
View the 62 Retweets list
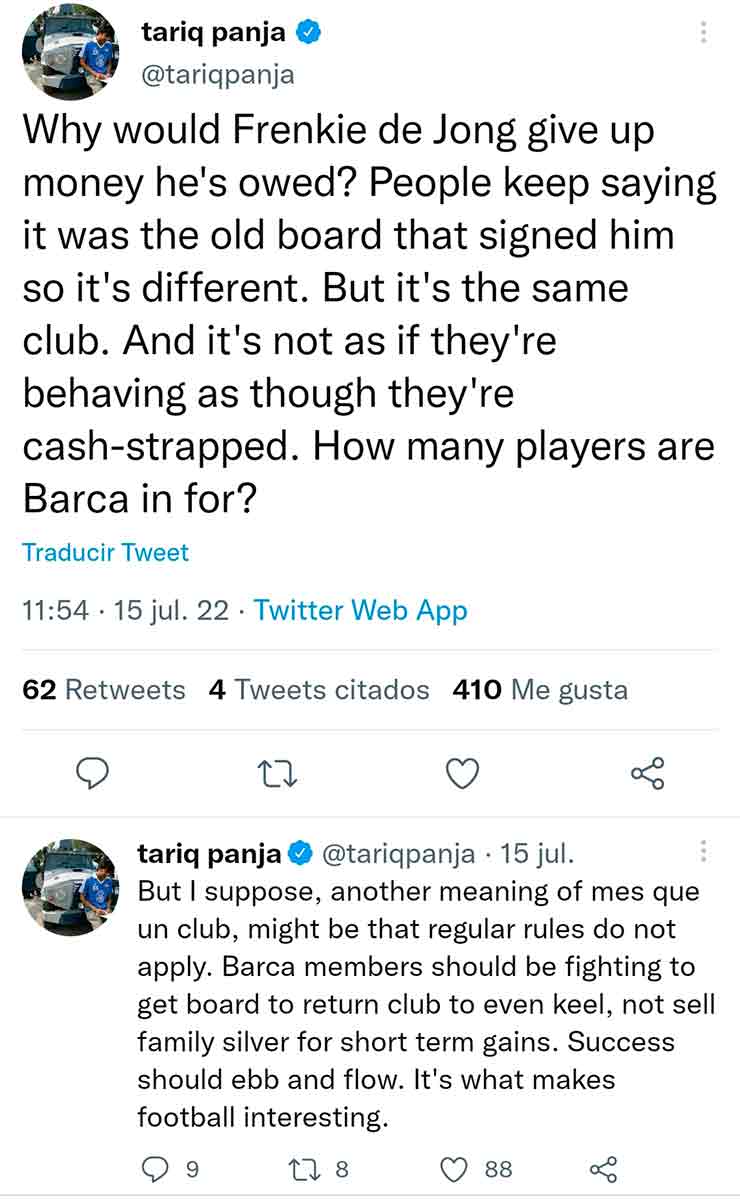(x=104, y=690)
